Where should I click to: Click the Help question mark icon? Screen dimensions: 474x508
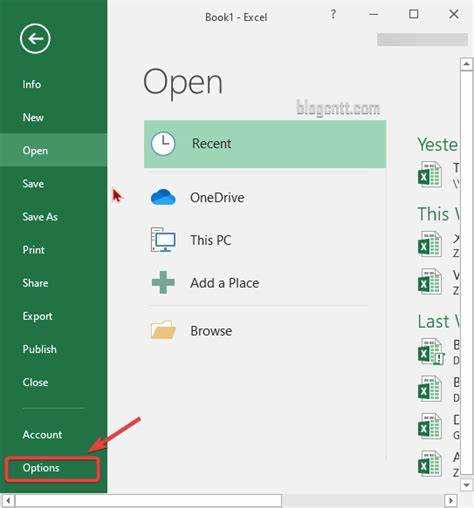point(333,14)
